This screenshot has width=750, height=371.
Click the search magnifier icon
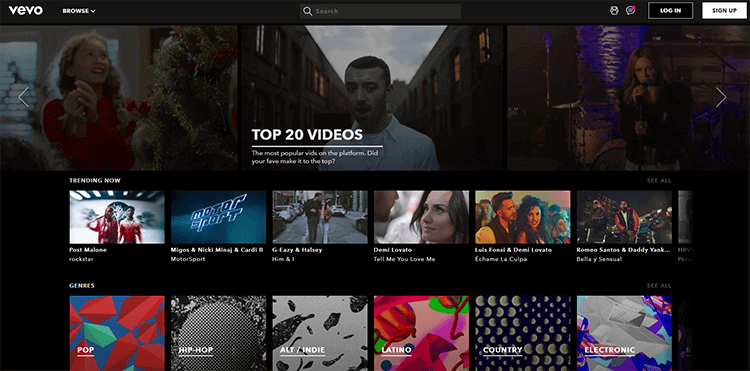(x=308, y=11)
